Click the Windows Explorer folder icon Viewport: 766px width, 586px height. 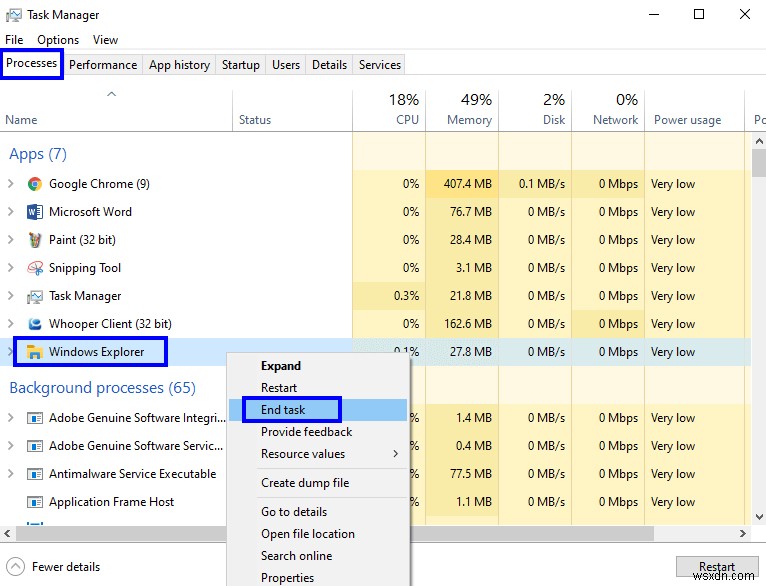(x=35, y=352)
